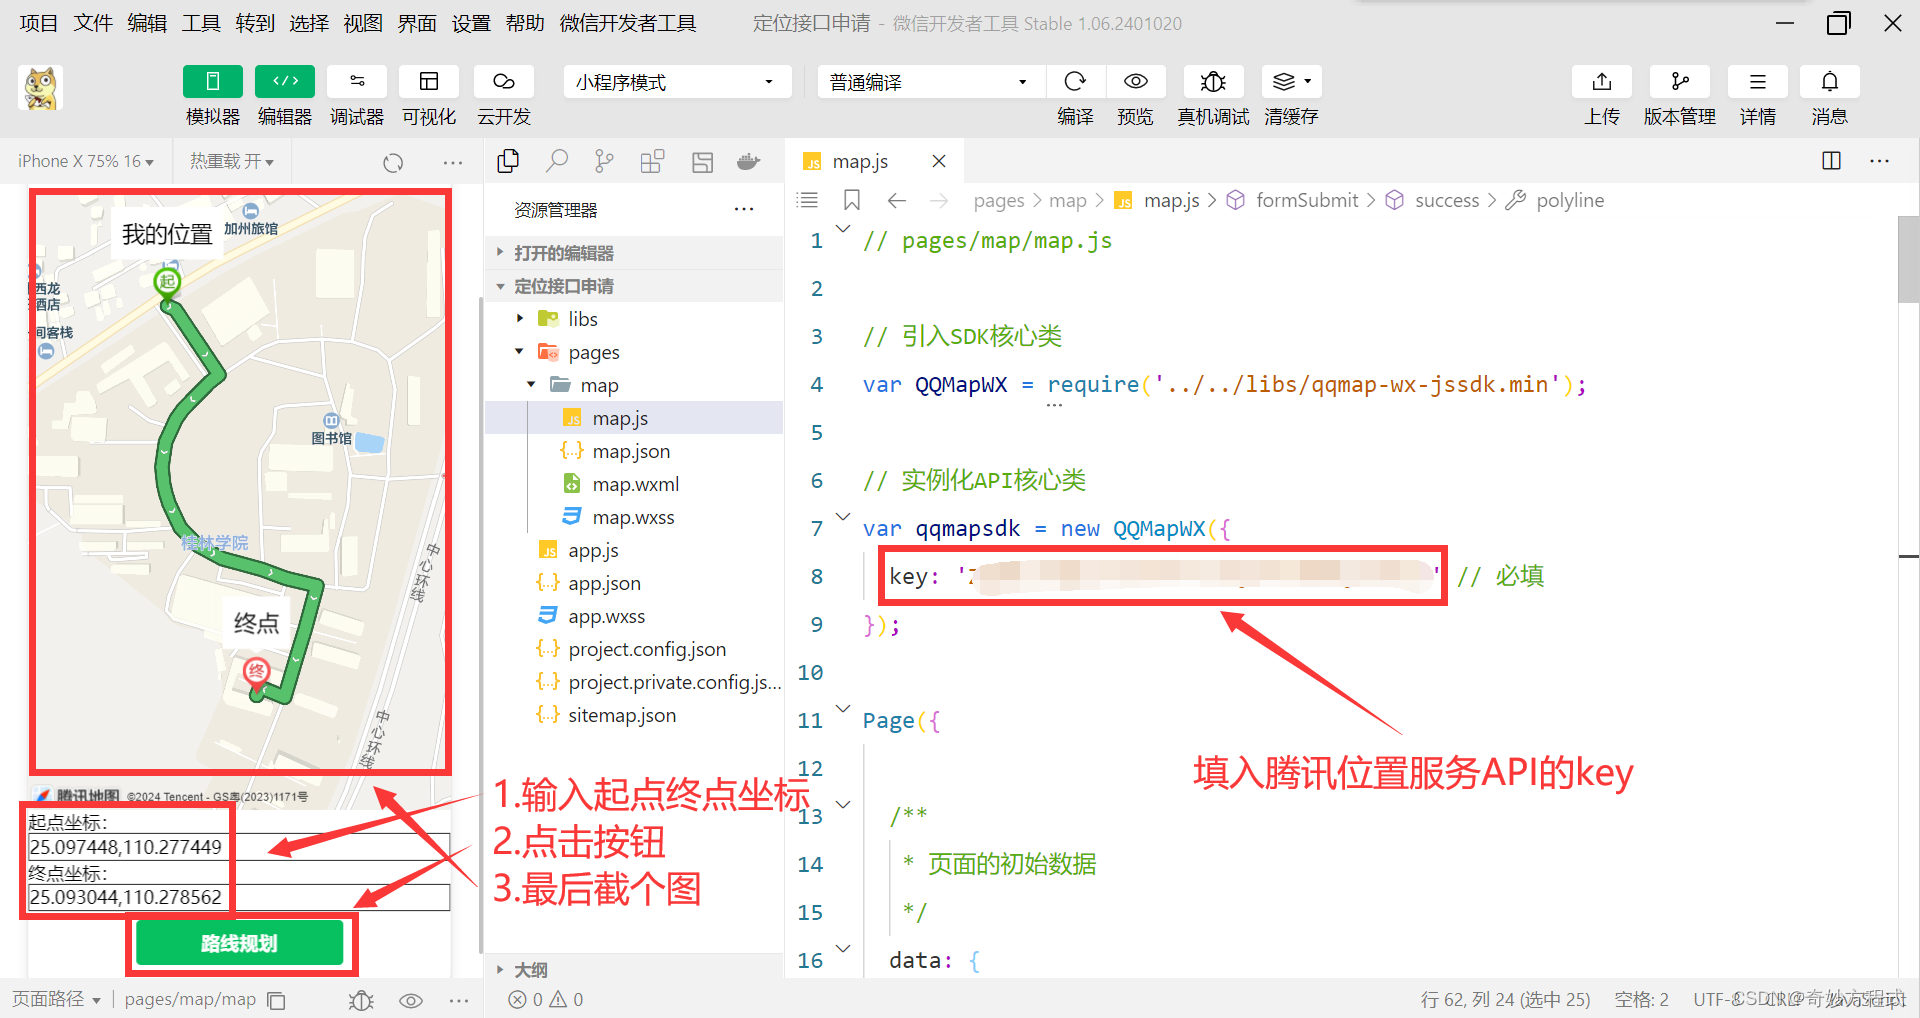Open the 编辑 menu
The height and width of the screenshot is (1018, 1920).
click(x=146, y=23)
